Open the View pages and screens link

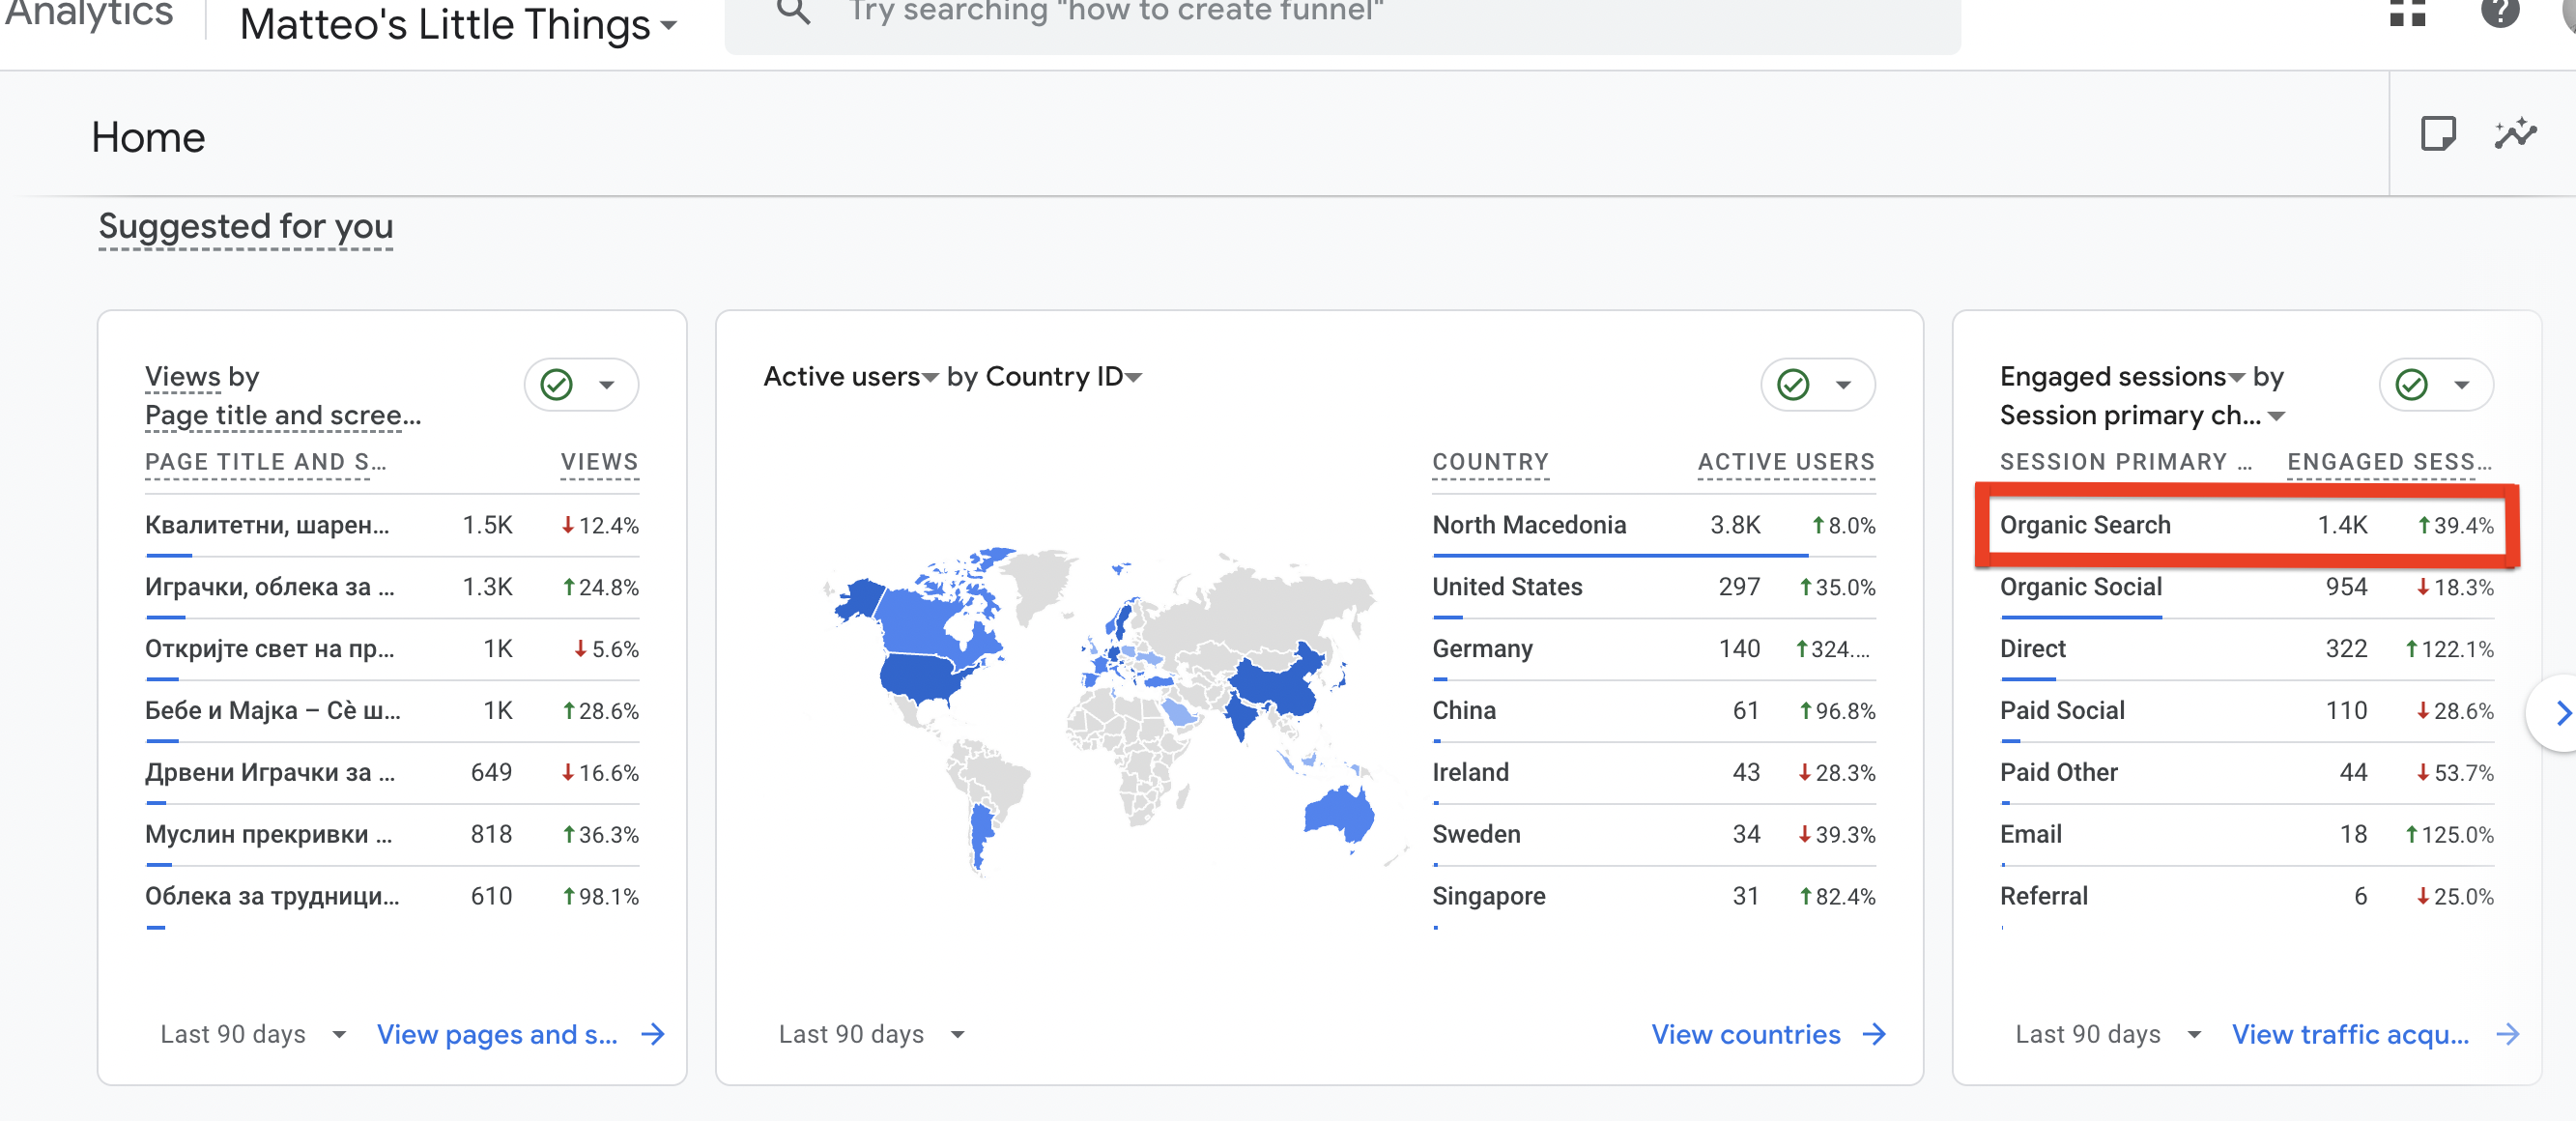497,1034
